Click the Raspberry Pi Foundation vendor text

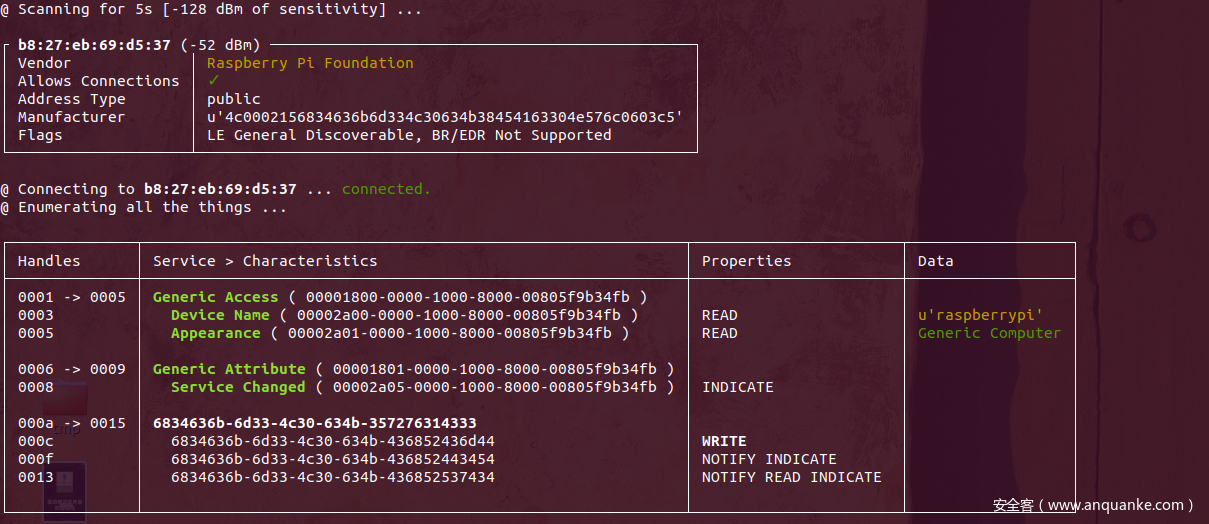coord(310,63)
